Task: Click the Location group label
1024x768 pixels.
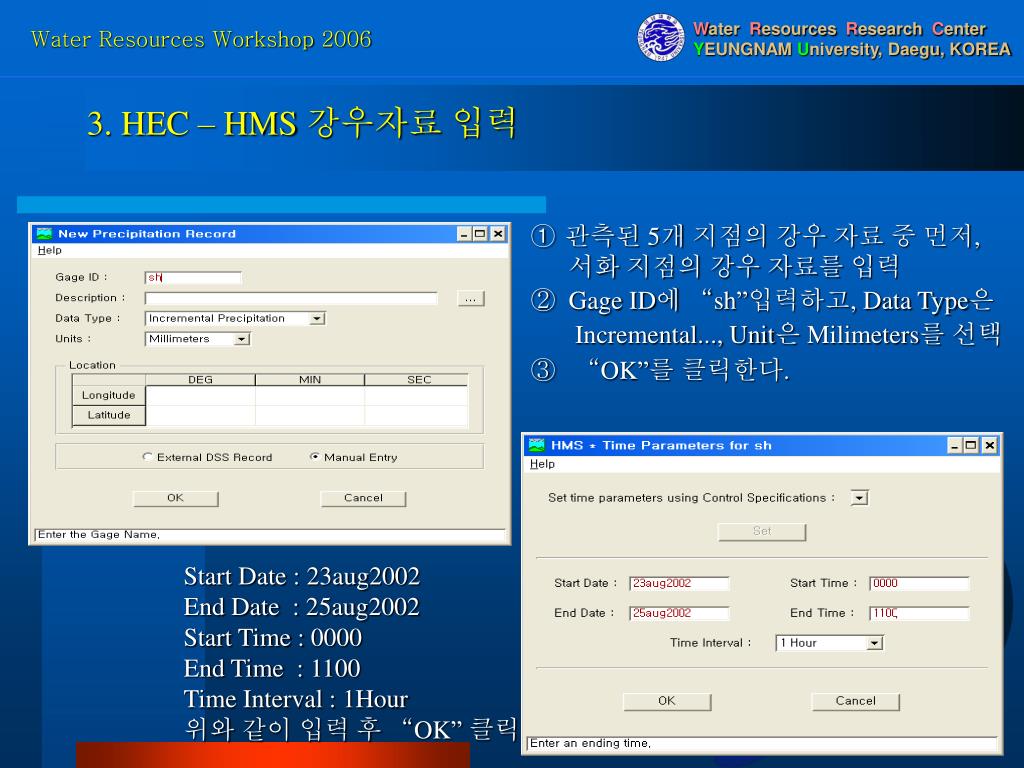Action: click(92, 366)
